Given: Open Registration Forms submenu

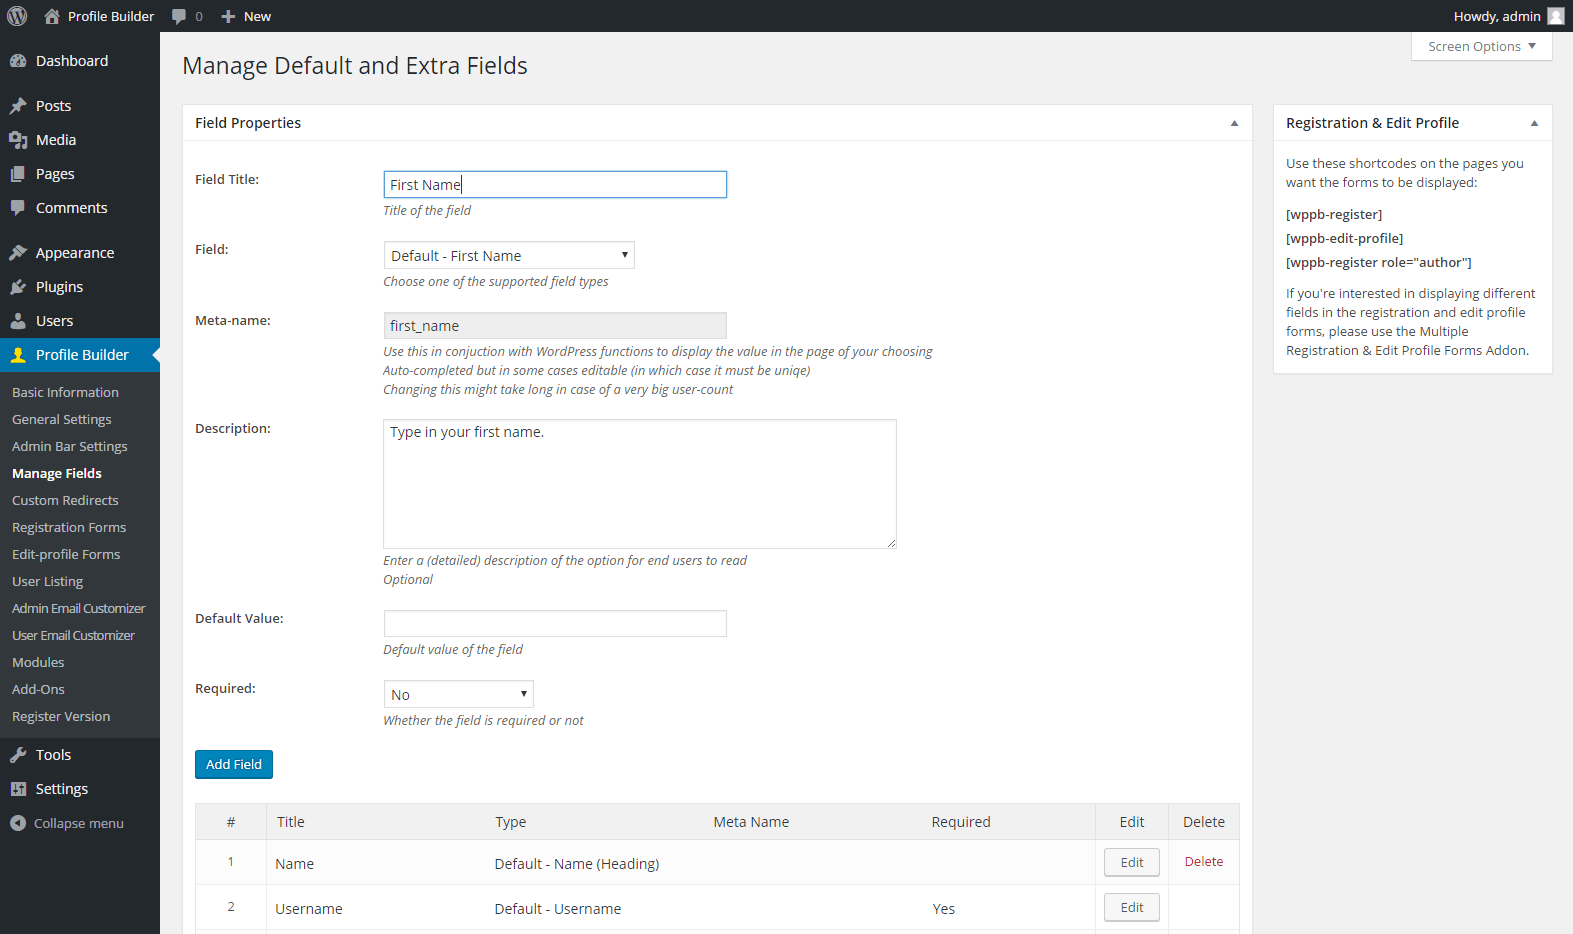Looking at the screenshot, I should [69, 528].
